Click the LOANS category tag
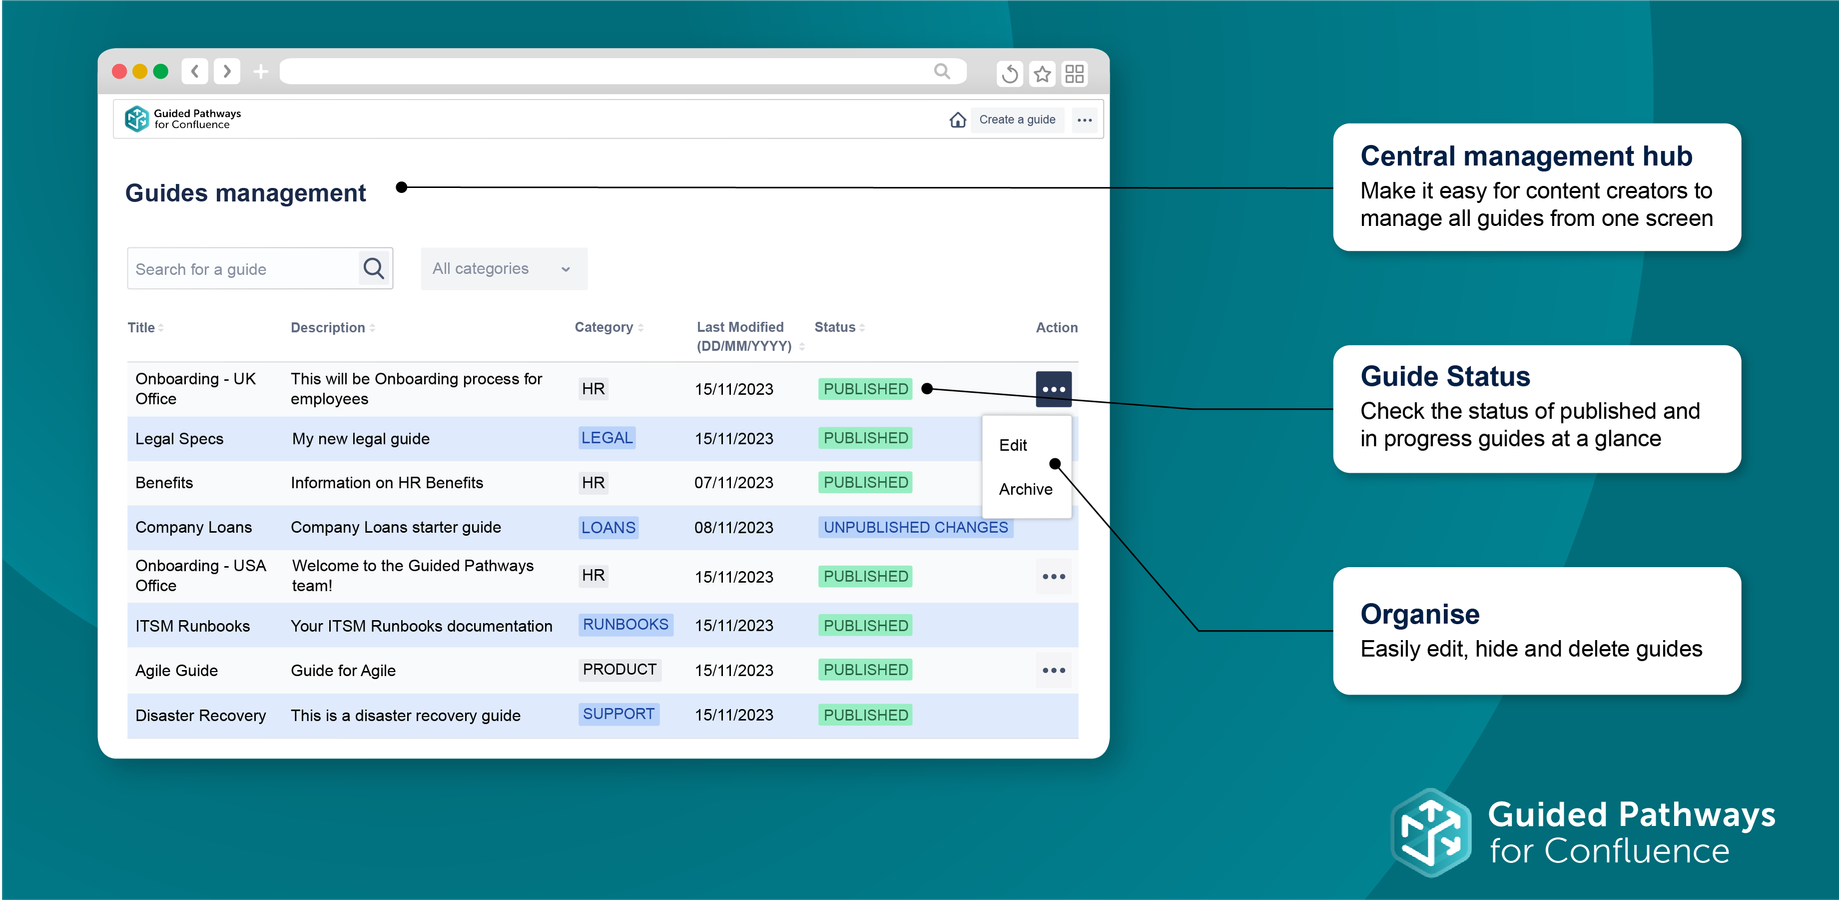The image size is (1839, 900). [x=608, y=527]
